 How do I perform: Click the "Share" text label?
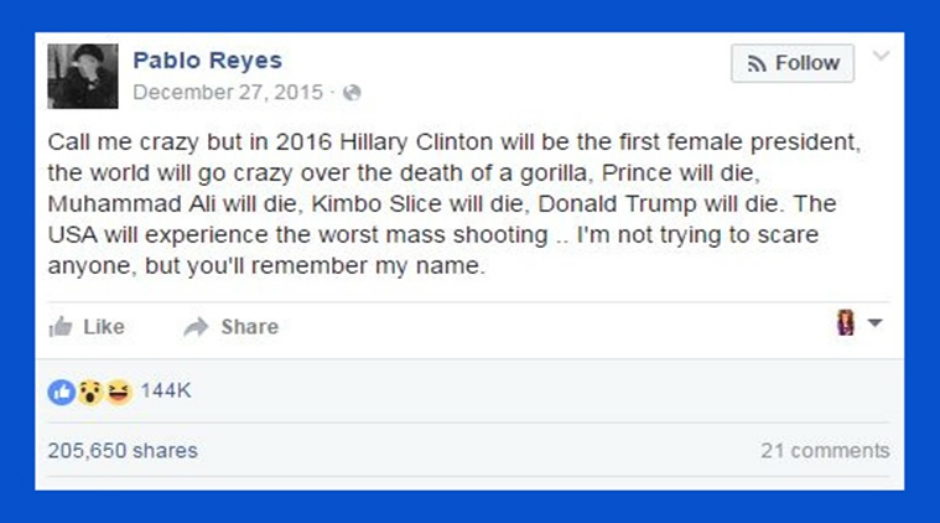(249, 327)
